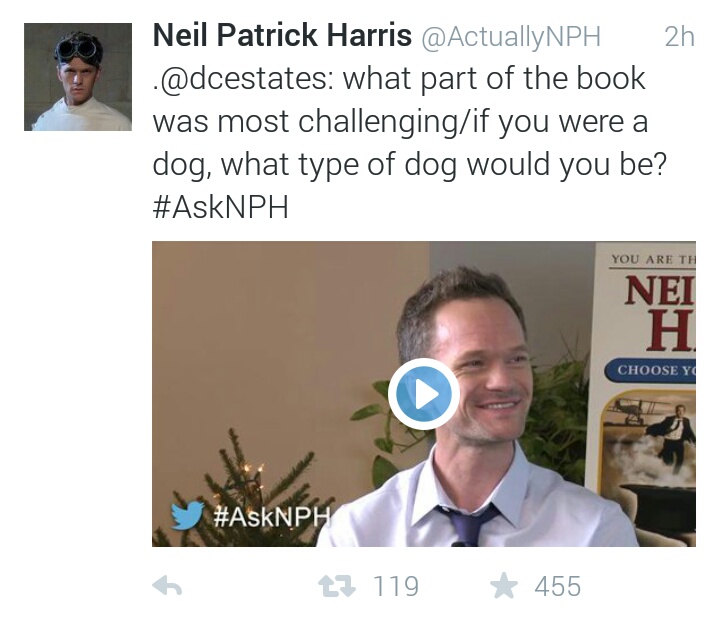Viewport: 720px width, 617px height.
Task: Open the profile avatar picture
Action: point(78,77)
